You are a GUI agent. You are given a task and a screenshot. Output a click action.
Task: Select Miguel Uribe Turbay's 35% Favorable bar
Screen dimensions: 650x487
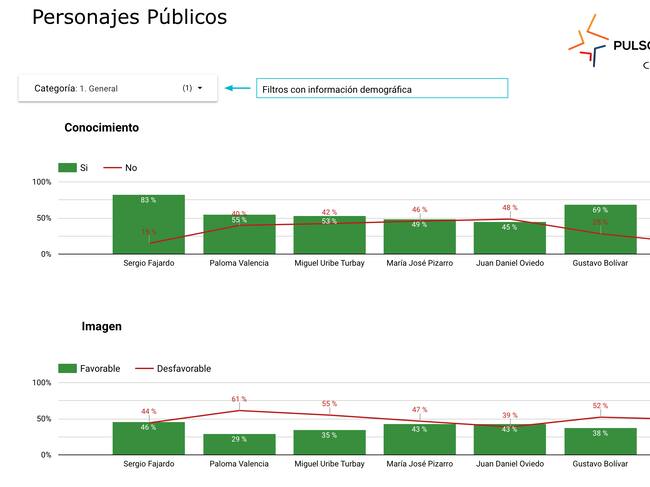click(x=329, y=442)
